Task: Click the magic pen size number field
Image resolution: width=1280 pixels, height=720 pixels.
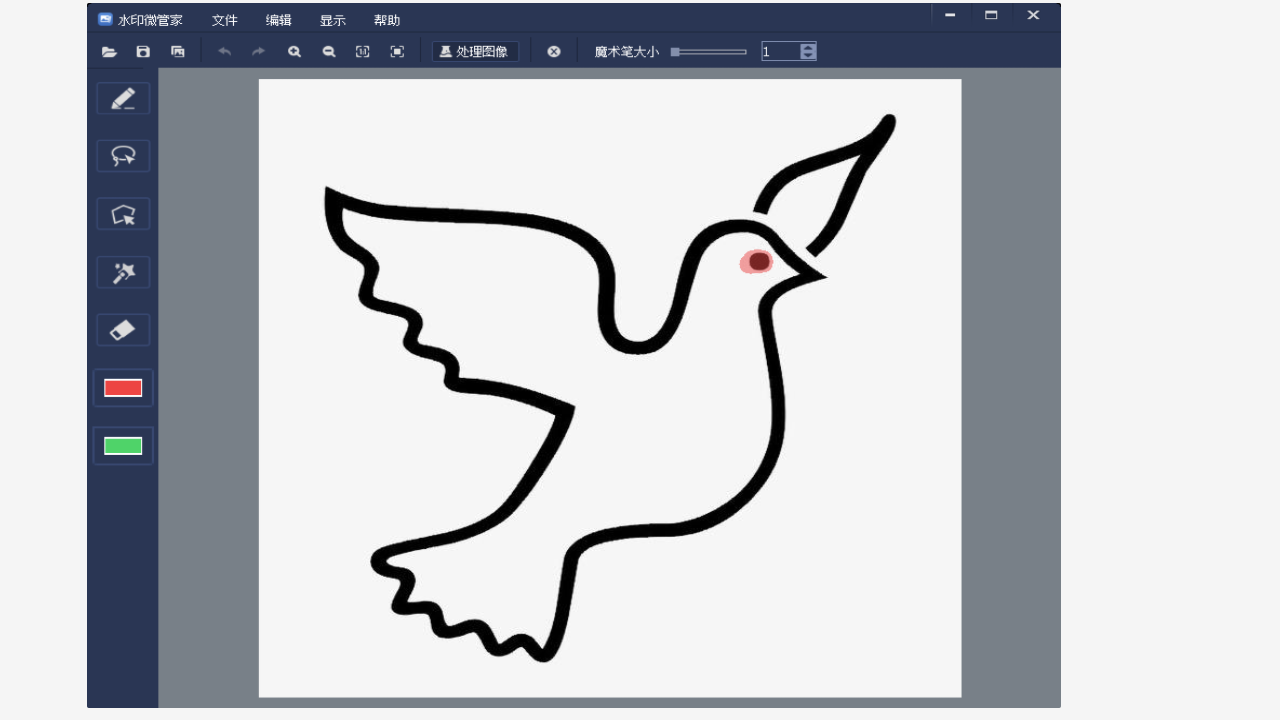Action: tap(780, 52)
